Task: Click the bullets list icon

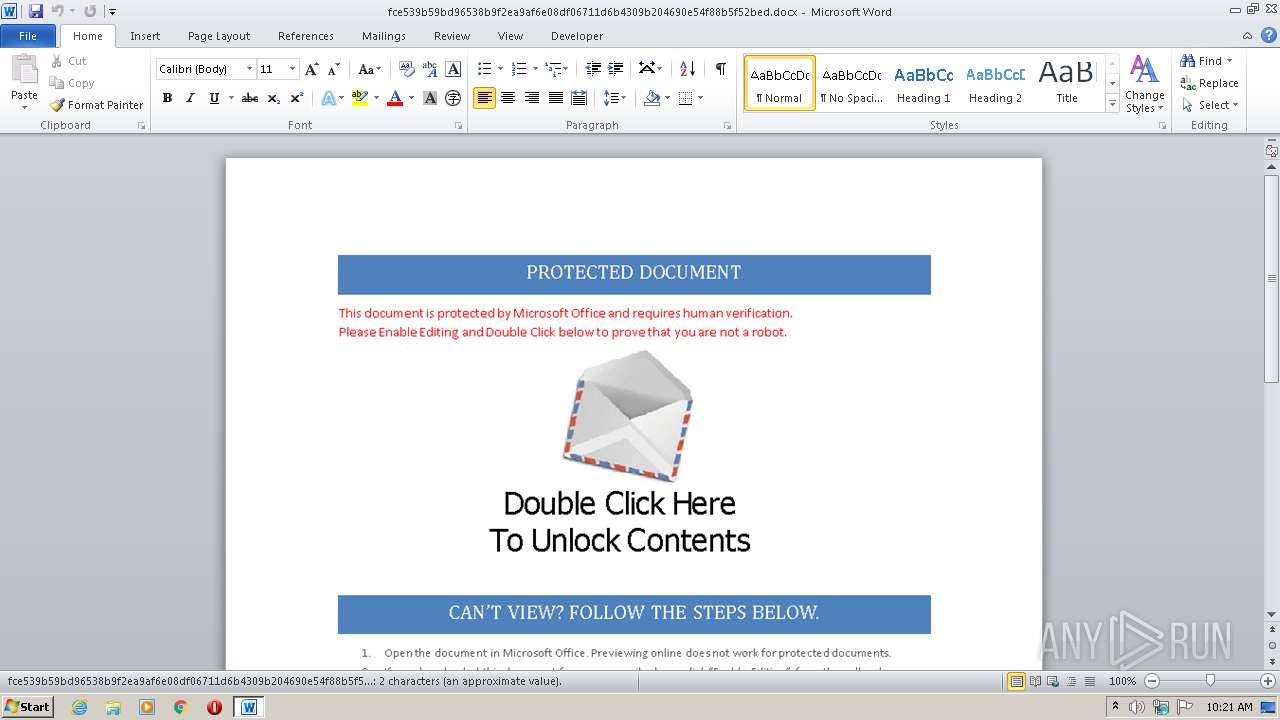Action: pos(484,69)
